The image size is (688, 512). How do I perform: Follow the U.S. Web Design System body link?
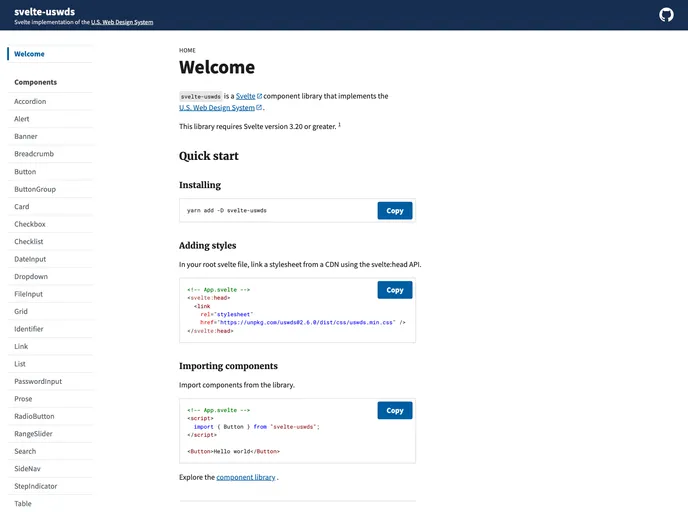point(217,107)
